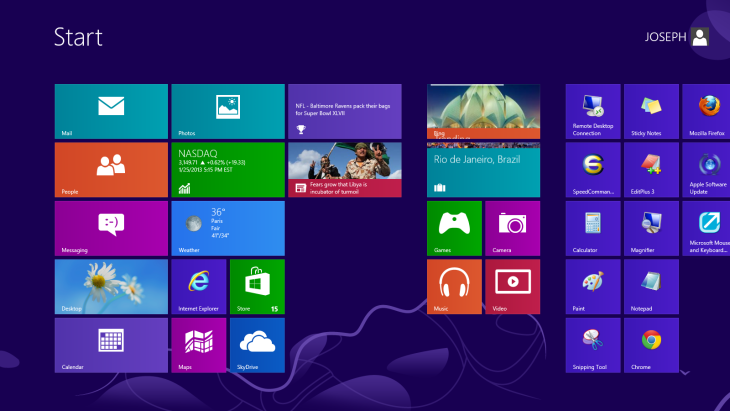This screenshot has height=411, width=730.
Task: Open the Paris weather tile
Action: pos(228,228)
